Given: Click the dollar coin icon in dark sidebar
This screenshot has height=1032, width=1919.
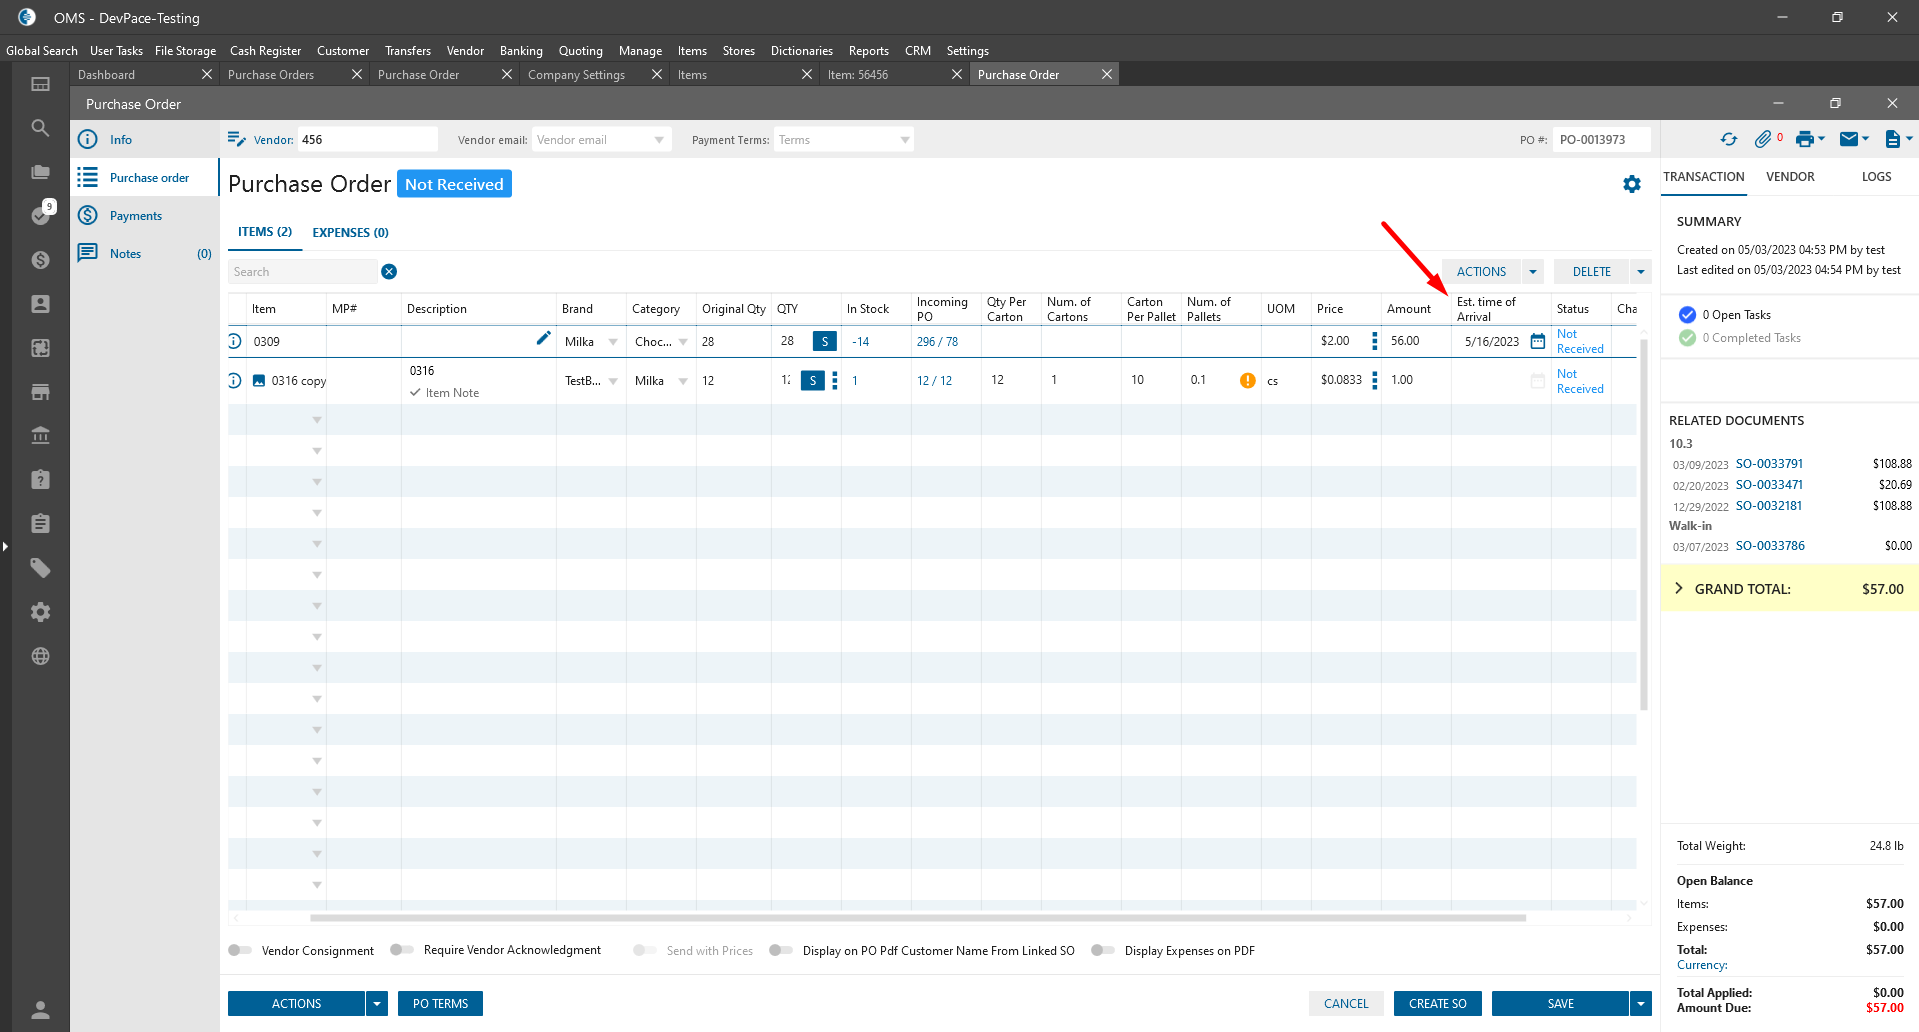Looking at the screenshot, I should click(x=40, y=260).
